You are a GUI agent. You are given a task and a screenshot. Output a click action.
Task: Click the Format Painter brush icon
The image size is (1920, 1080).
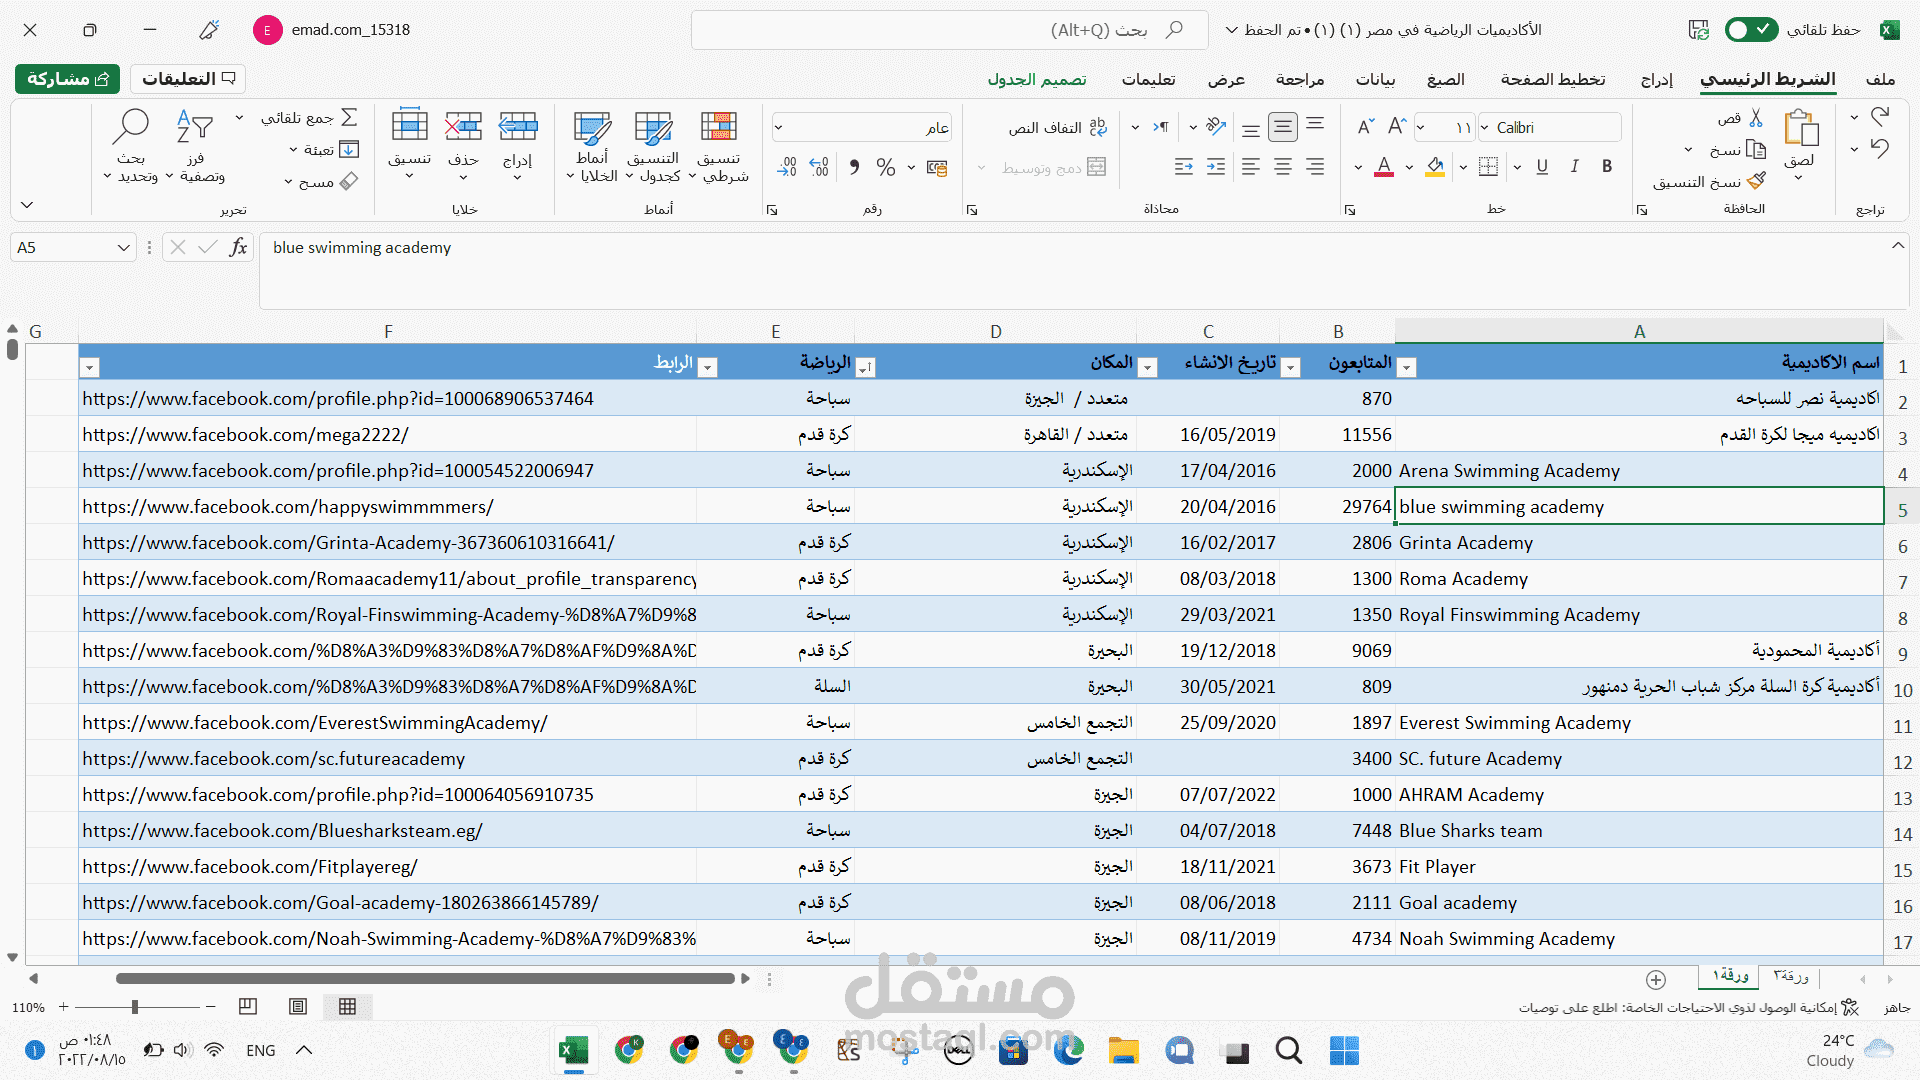pyautogui.click(x=1756, y=181)
